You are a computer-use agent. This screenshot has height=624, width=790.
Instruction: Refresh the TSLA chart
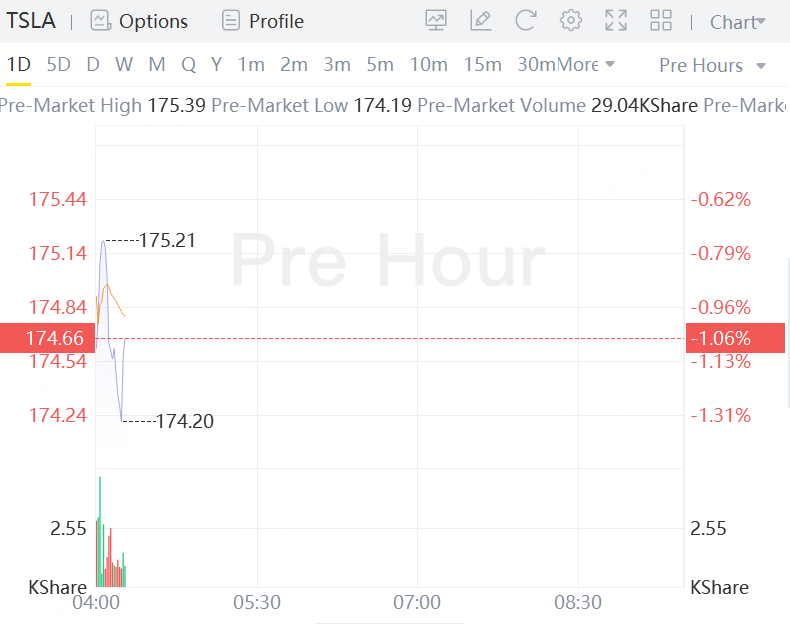coord(526,21)
